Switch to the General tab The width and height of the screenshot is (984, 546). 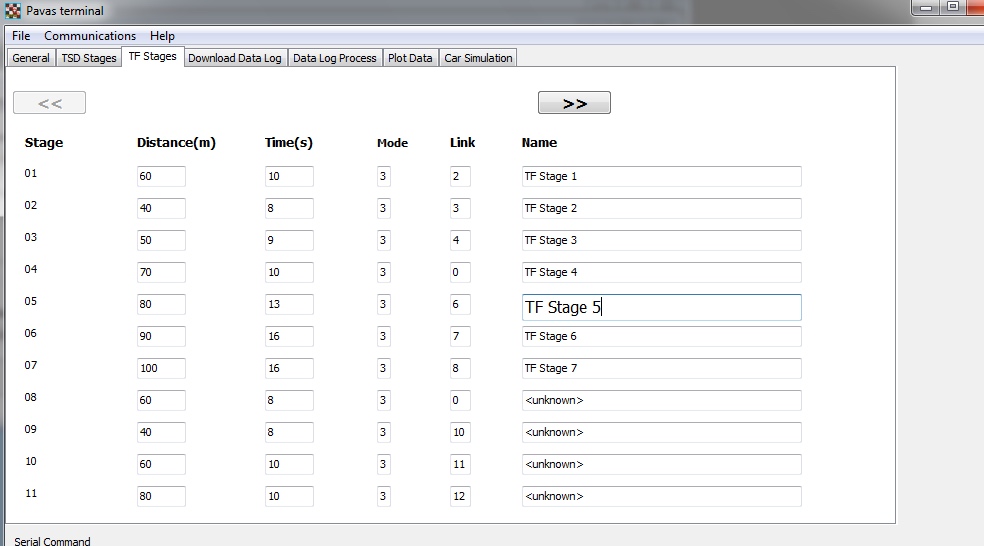coord(31,58)
